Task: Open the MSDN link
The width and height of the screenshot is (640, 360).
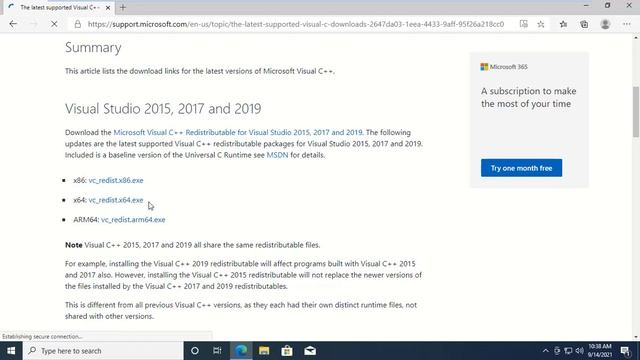Action: pyautogui.click(x=277, y=155)
